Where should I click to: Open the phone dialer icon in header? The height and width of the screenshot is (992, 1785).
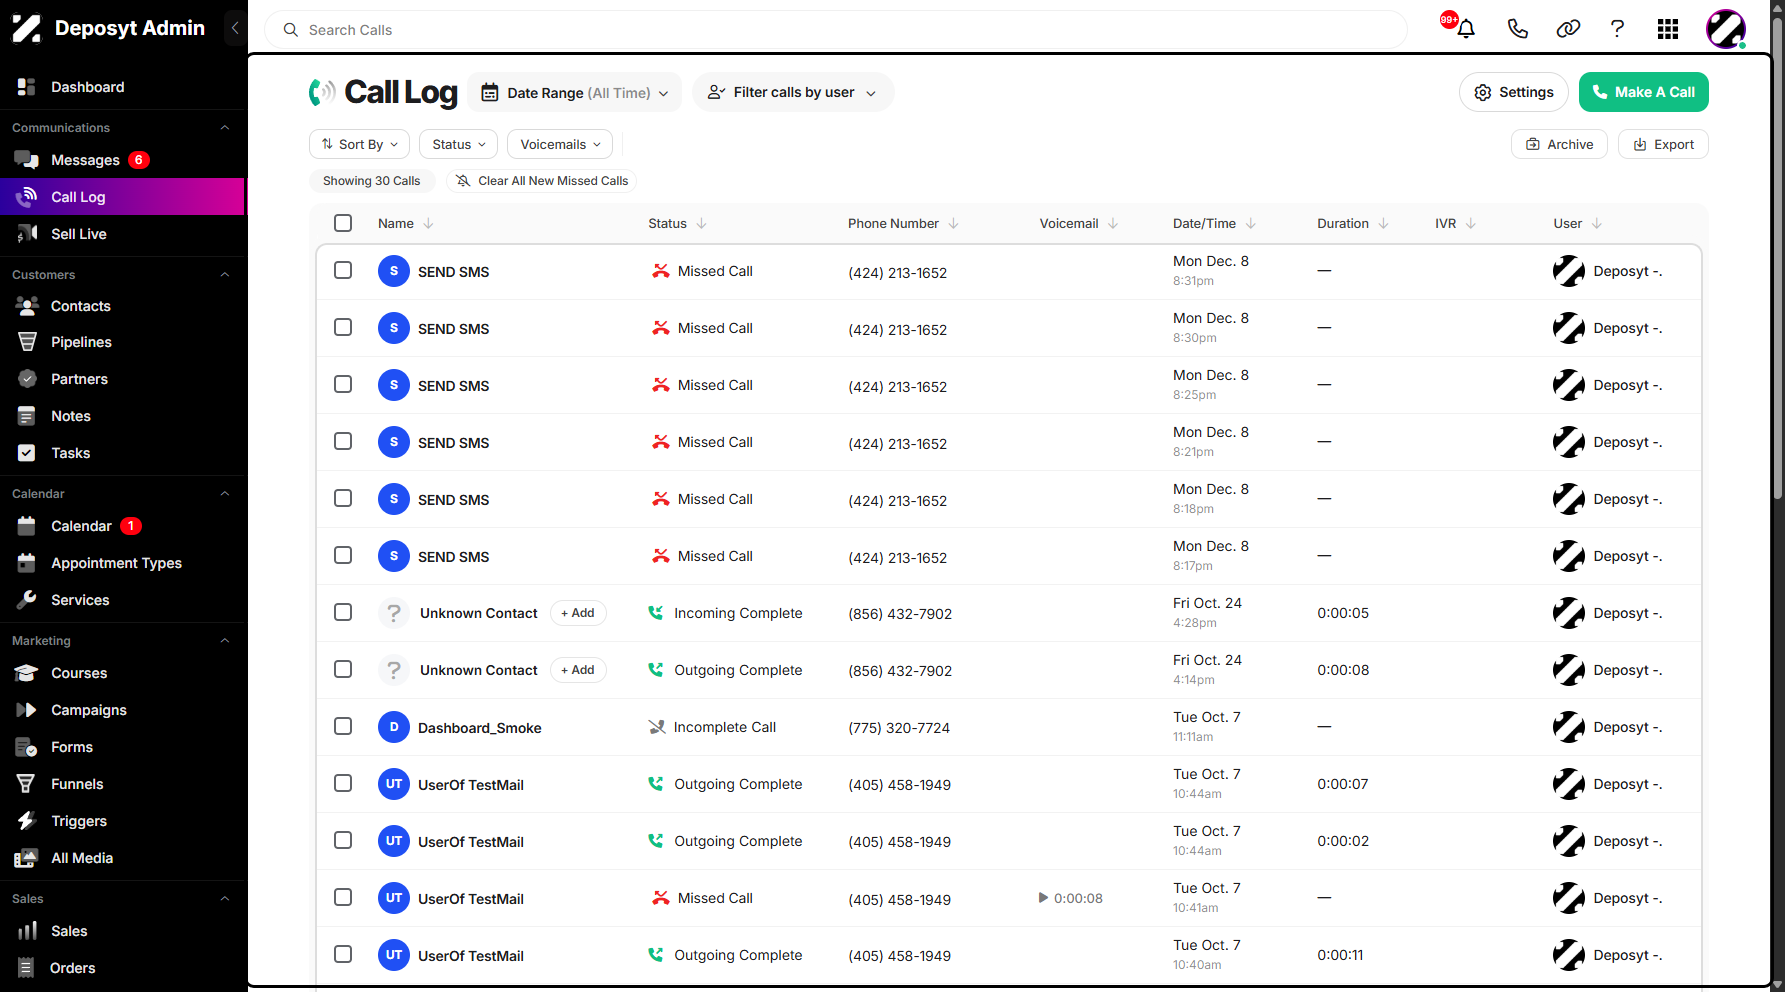(1517, 29)
